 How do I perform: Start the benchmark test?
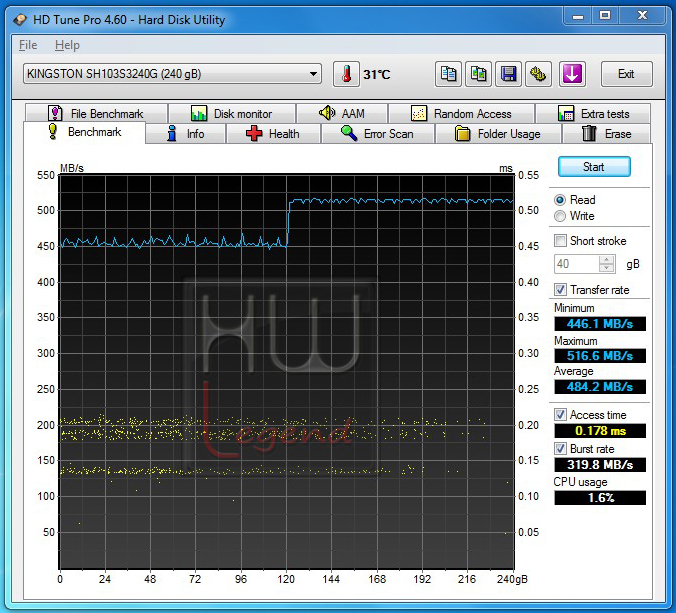click(x=594, y=167)
